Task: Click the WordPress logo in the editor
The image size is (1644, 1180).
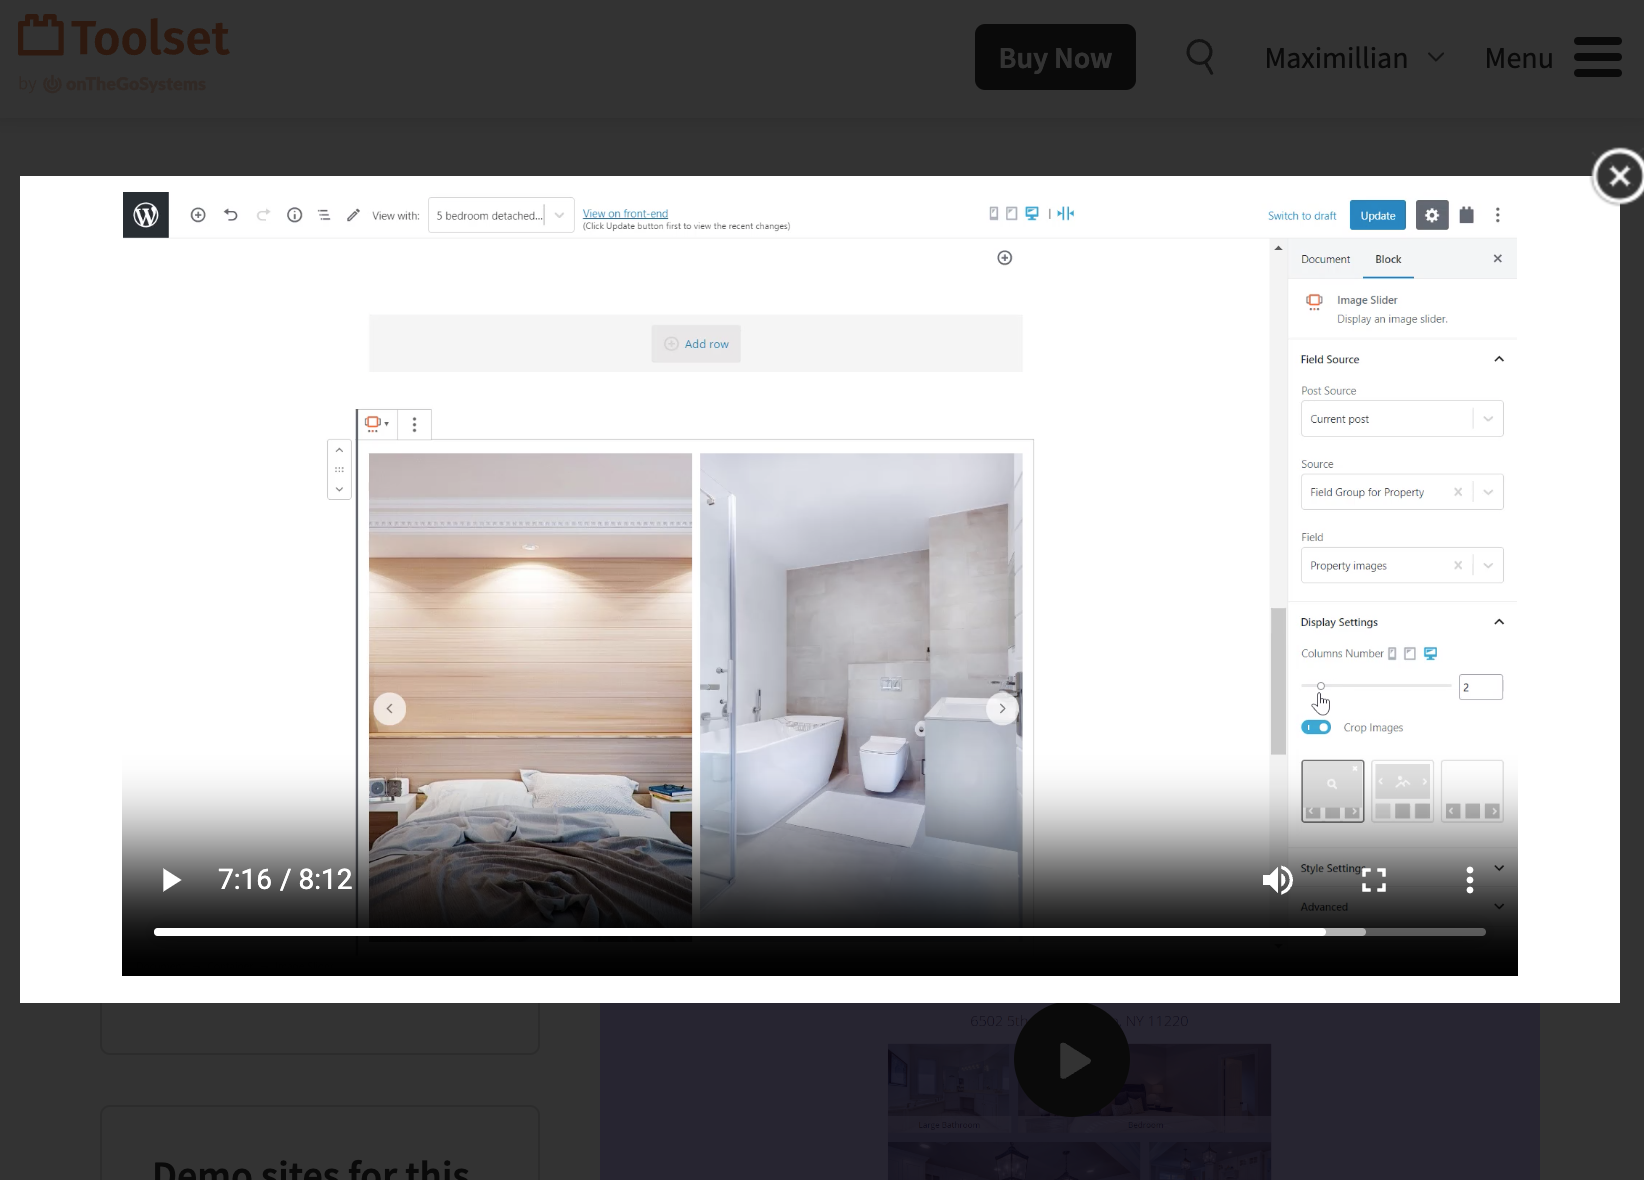Action: coord(146,215)
